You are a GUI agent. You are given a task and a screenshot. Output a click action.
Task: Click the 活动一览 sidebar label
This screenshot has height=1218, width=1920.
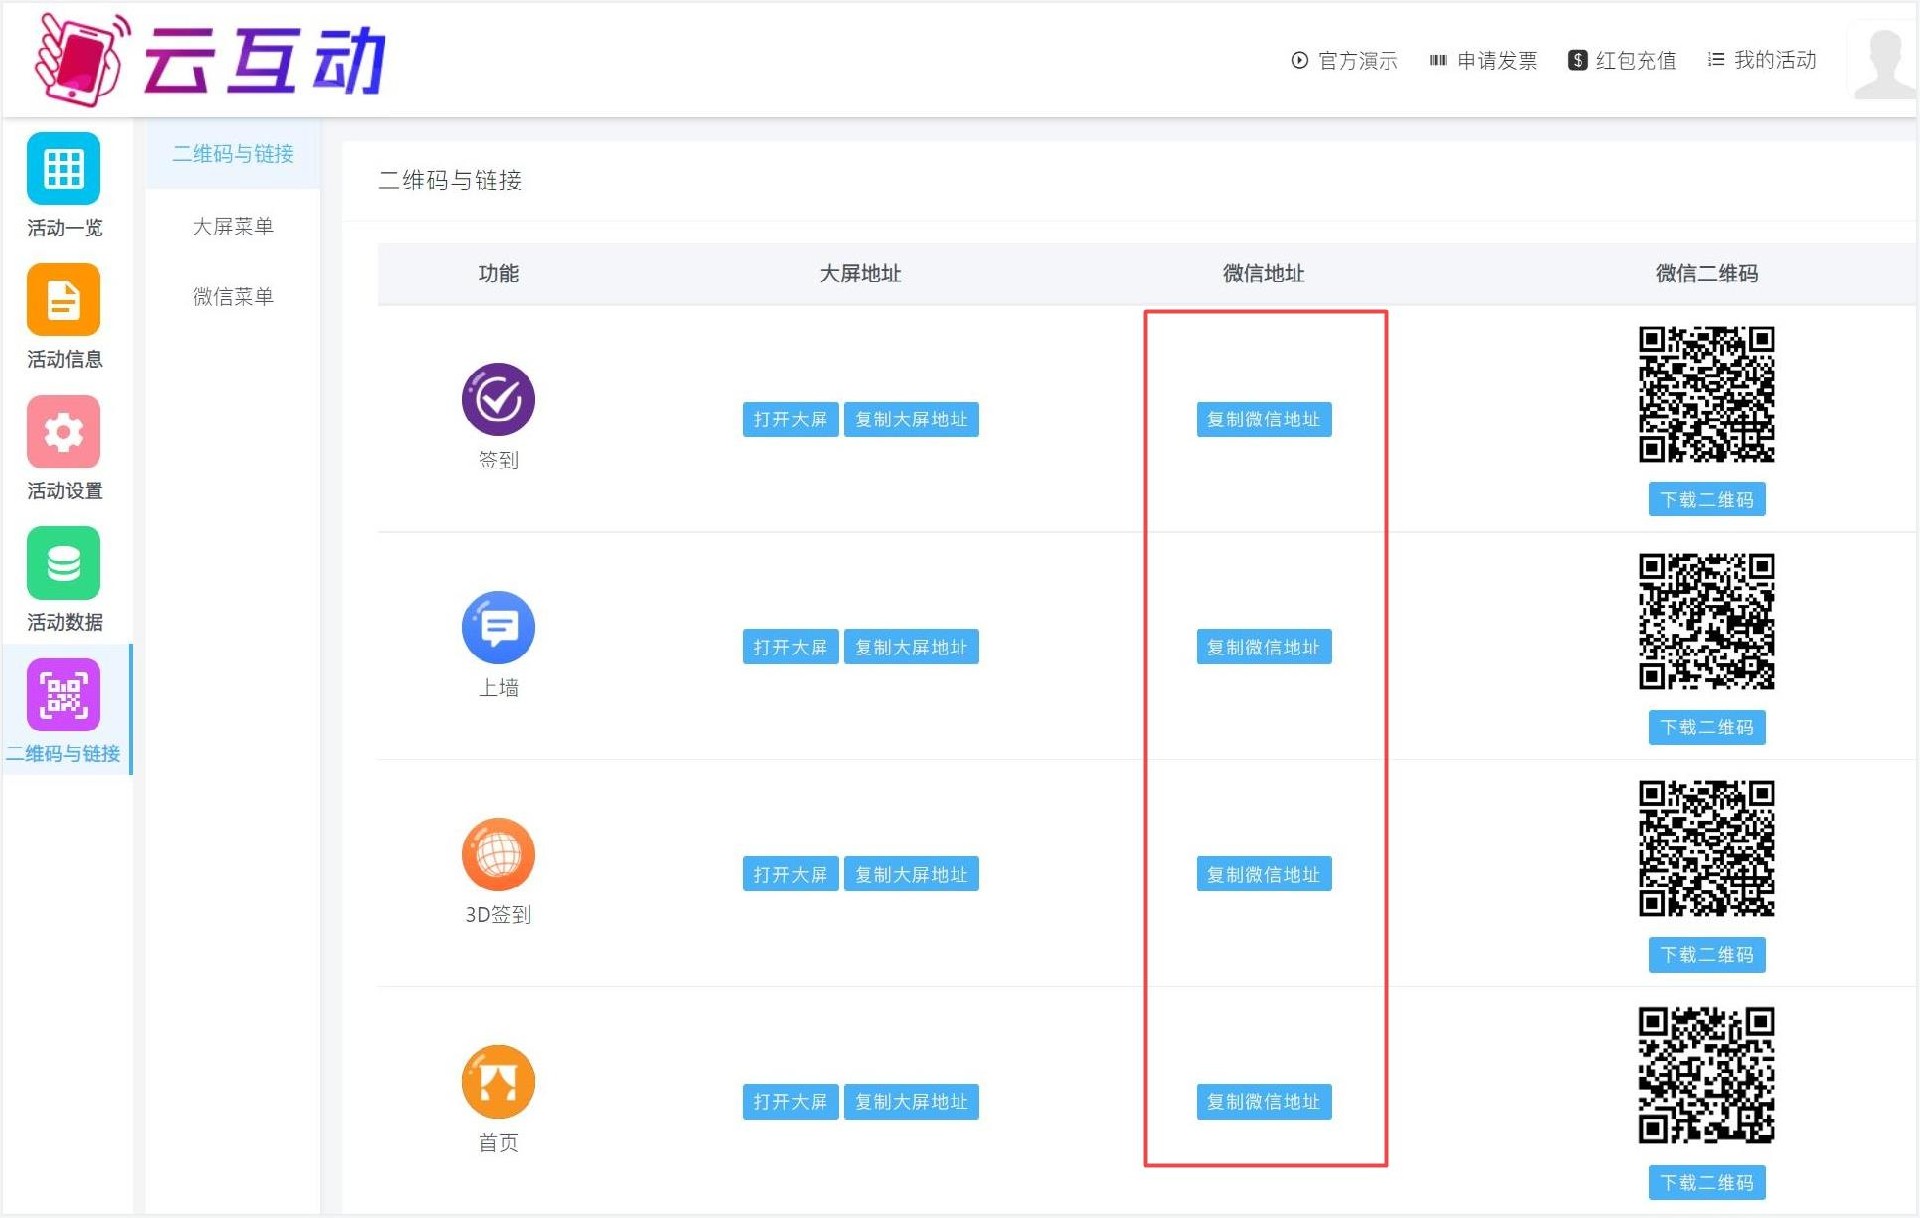pos(64,227)
